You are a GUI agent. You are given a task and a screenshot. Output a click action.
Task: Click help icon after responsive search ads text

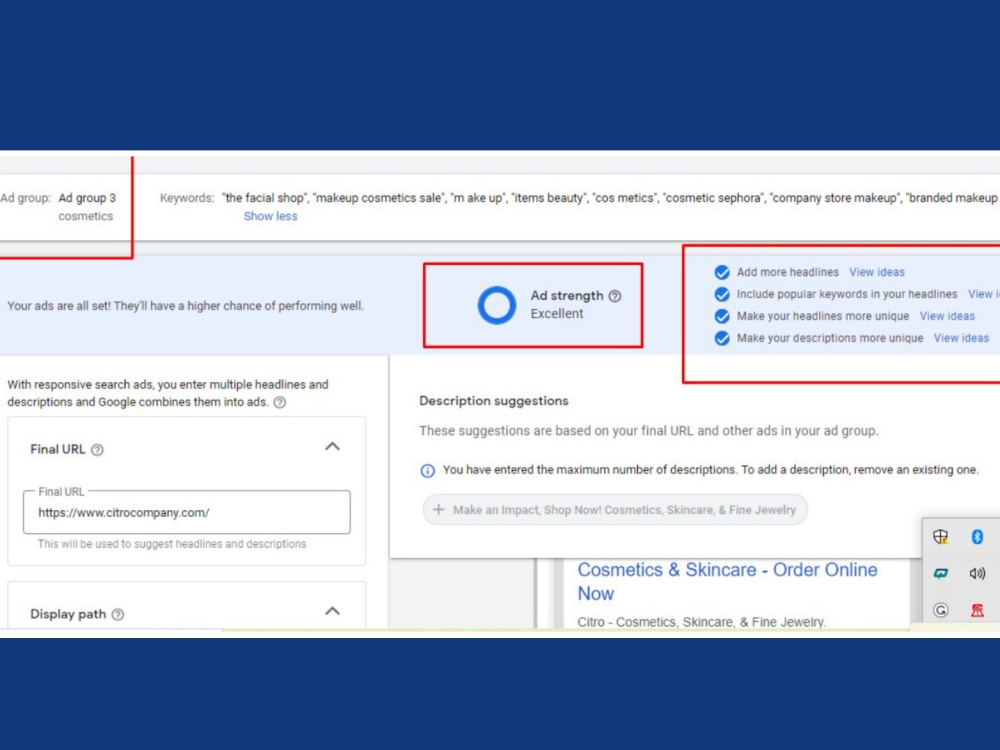(x=279, y=402)
